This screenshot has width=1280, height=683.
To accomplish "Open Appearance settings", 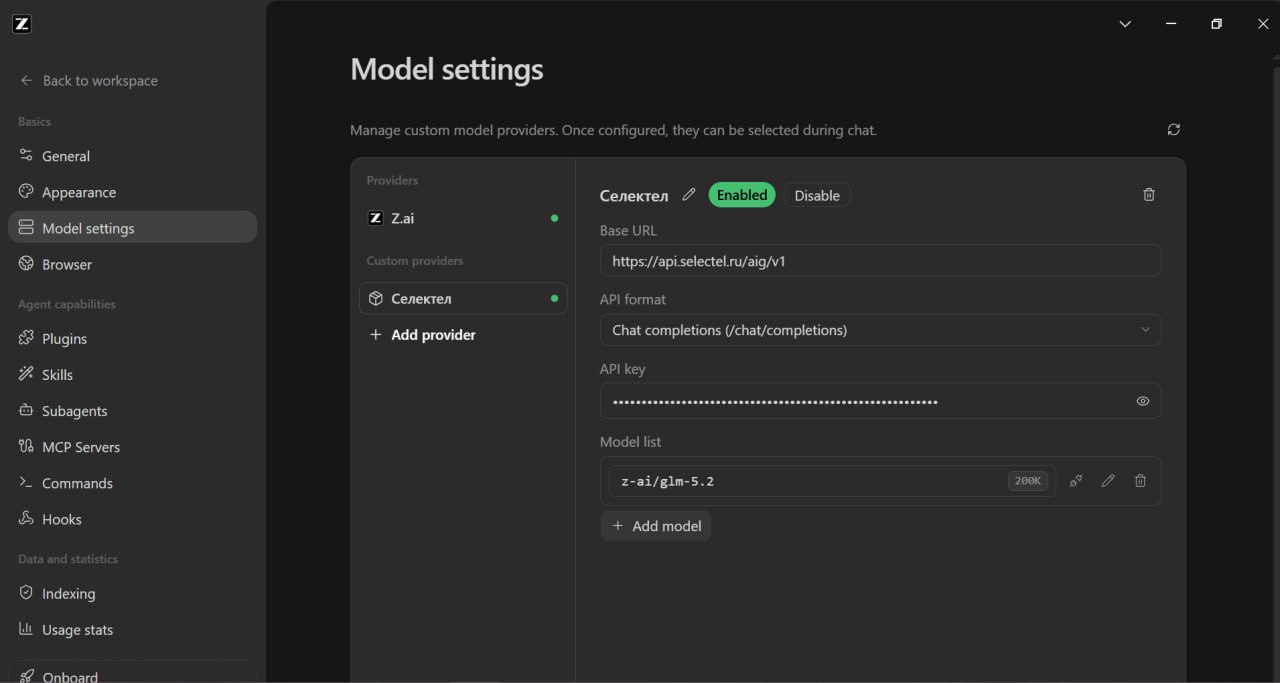I will coord(132,192).
